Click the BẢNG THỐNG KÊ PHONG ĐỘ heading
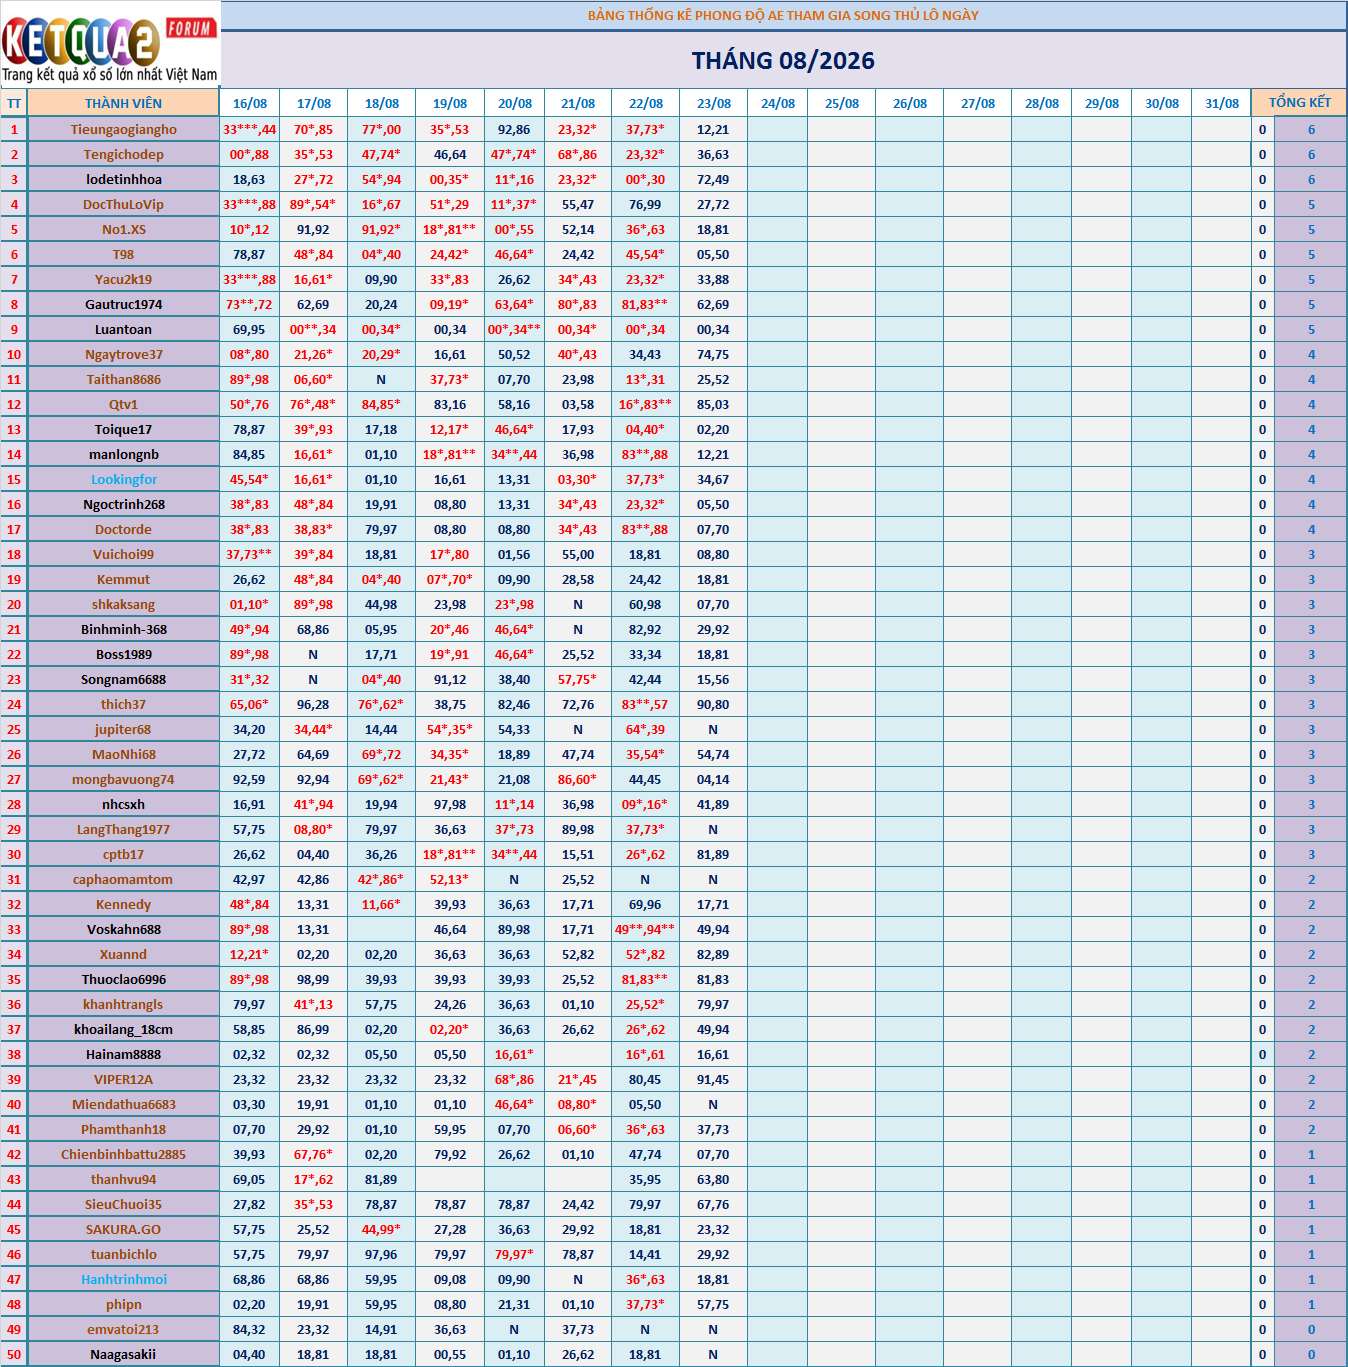The height and width of the screenshot is (1367, 1348). tap(783, 15)
